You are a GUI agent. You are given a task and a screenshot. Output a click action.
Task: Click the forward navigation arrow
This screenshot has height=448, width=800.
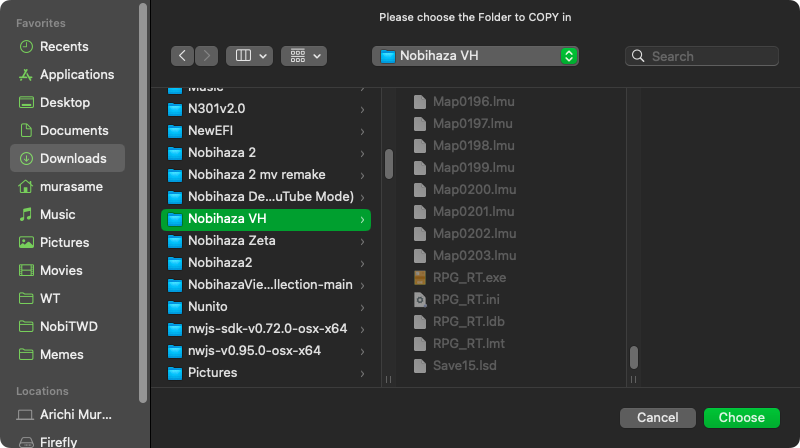pos(207,56)
